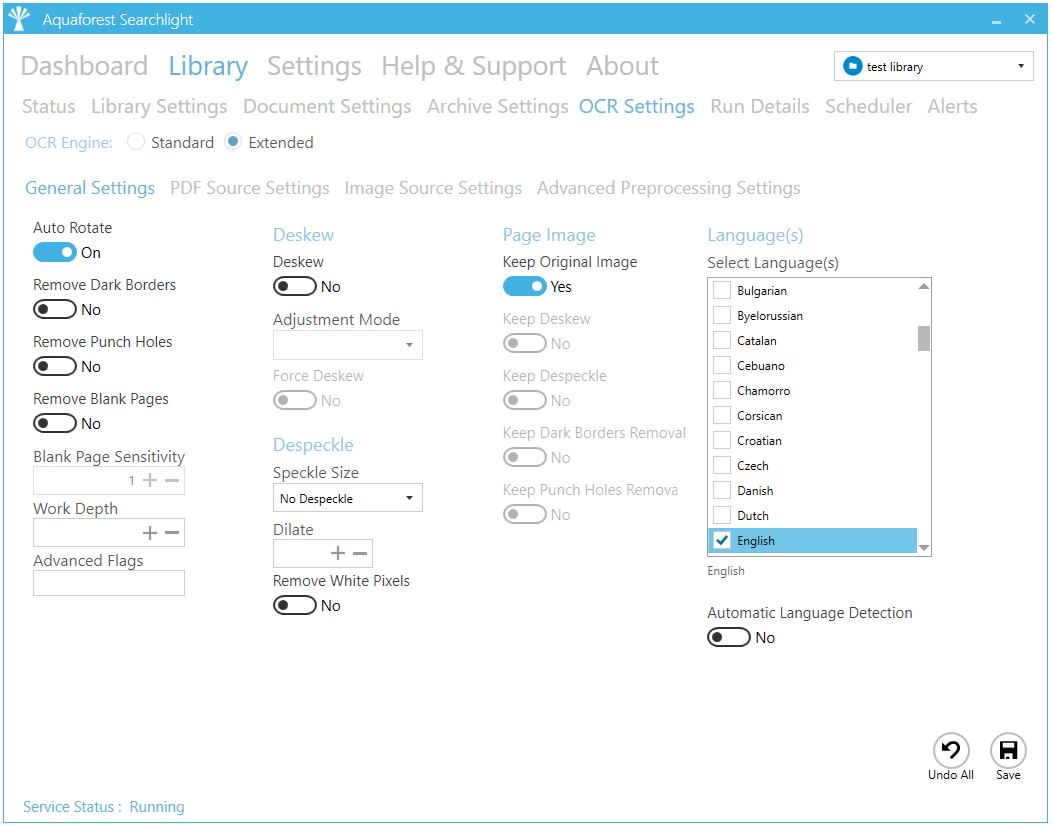The width and height of the screenshot is (1053, 826).
Task: Turn off the Auto Rotate toggle
Action: 55,253
